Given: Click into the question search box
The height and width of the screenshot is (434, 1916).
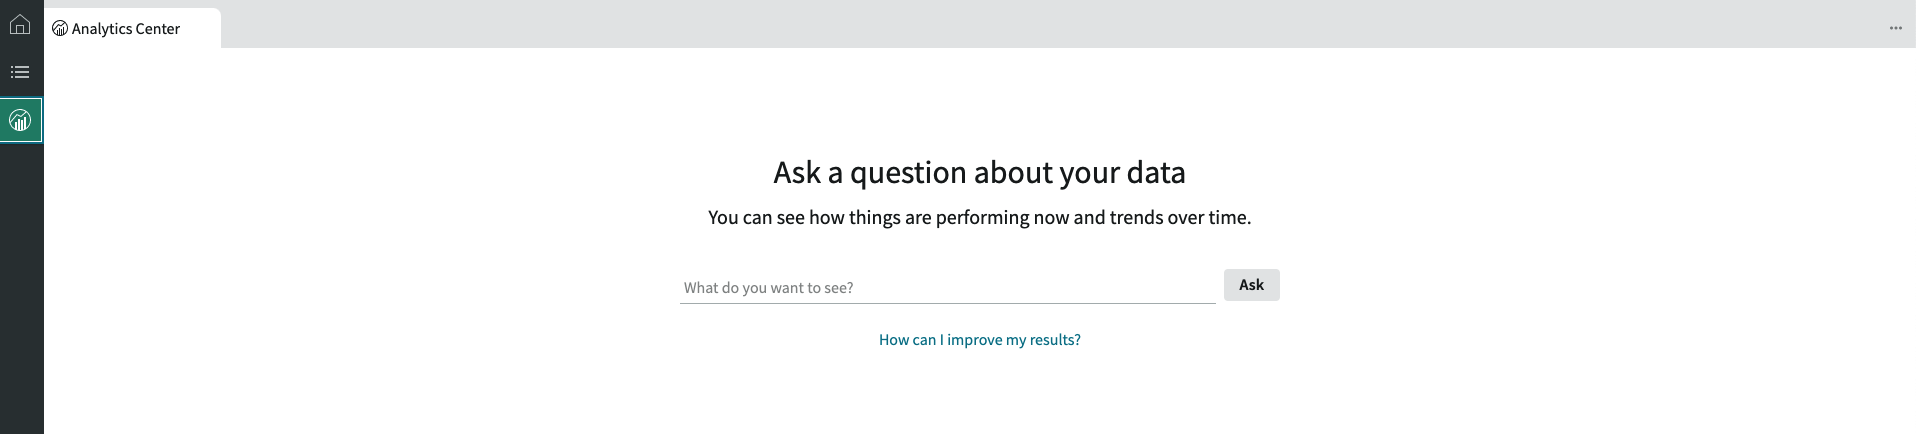Looking at the screenshot, I should point(947,288).
